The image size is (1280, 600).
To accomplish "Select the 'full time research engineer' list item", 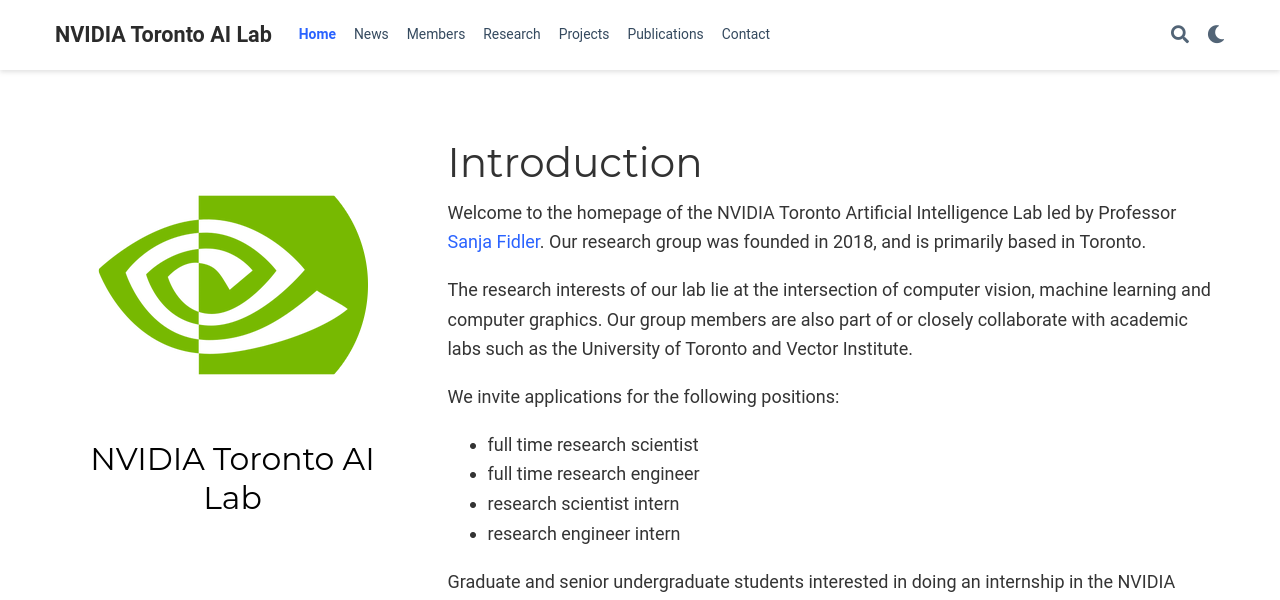I will pyautogui.click(x=593, y=474).
